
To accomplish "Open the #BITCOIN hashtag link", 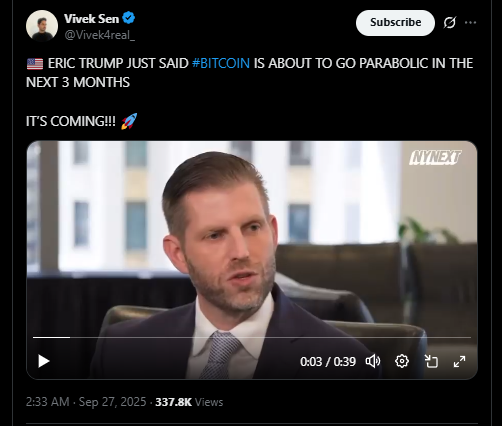I will click(x=221, y=63).
